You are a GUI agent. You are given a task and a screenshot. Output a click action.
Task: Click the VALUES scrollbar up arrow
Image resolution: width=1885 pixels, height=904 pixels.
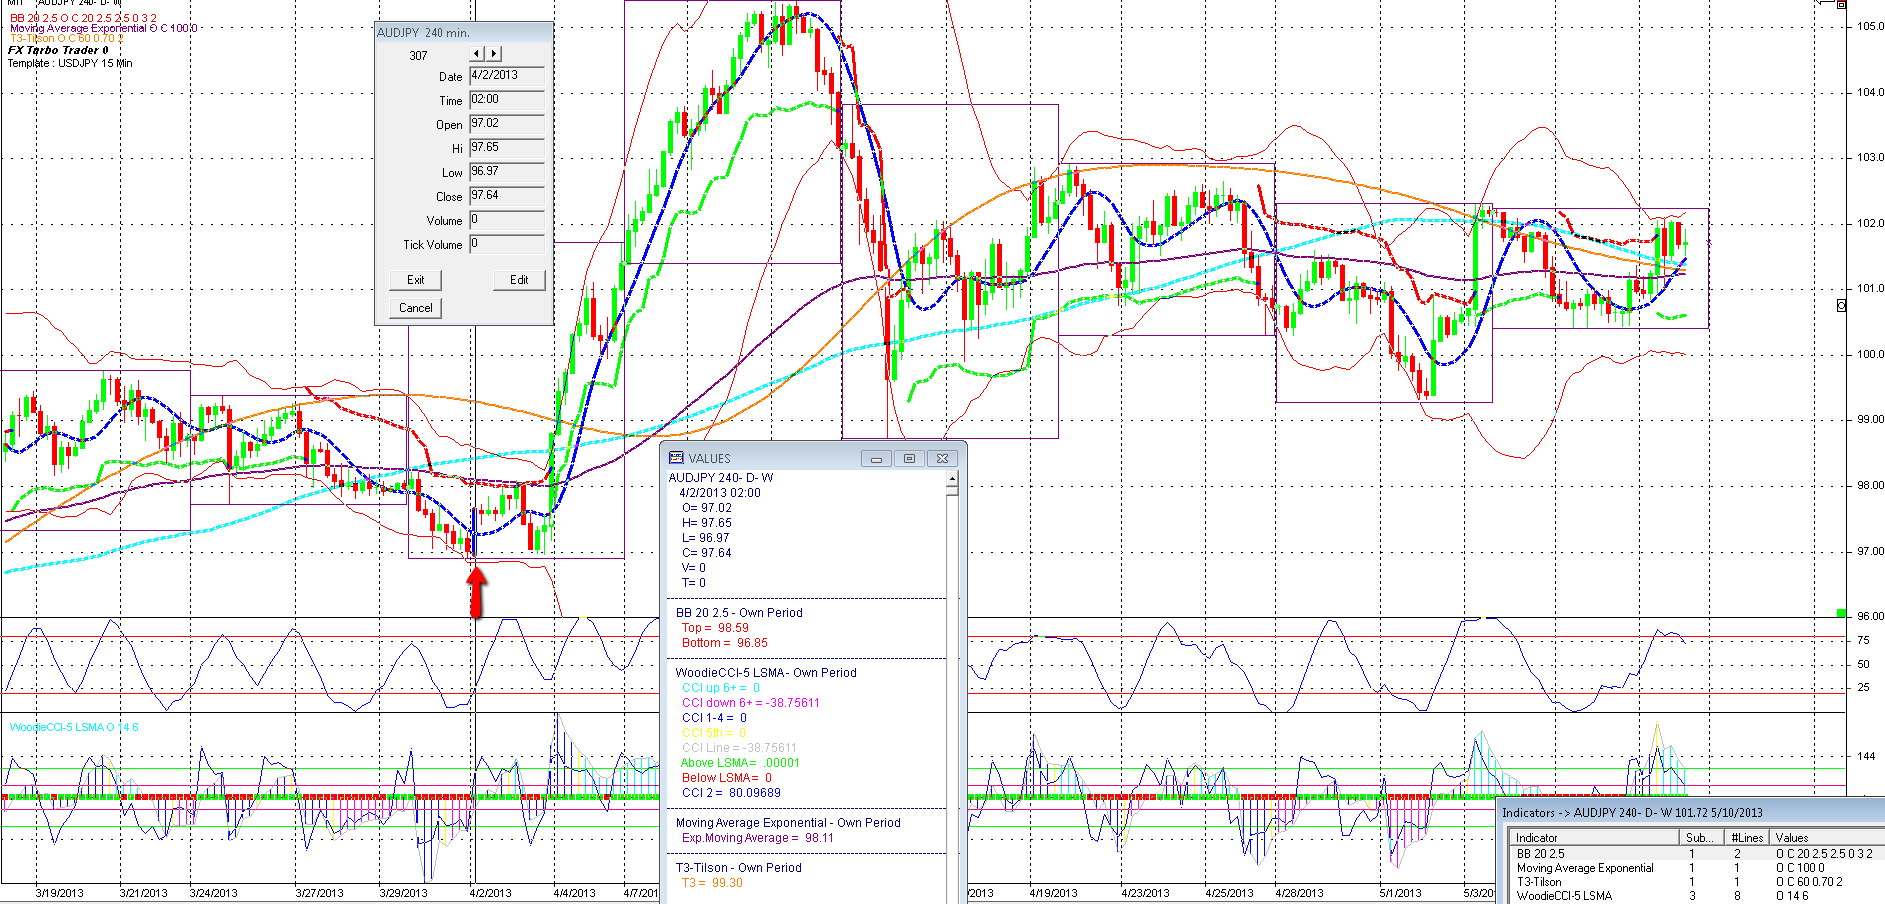coord(952,478)
